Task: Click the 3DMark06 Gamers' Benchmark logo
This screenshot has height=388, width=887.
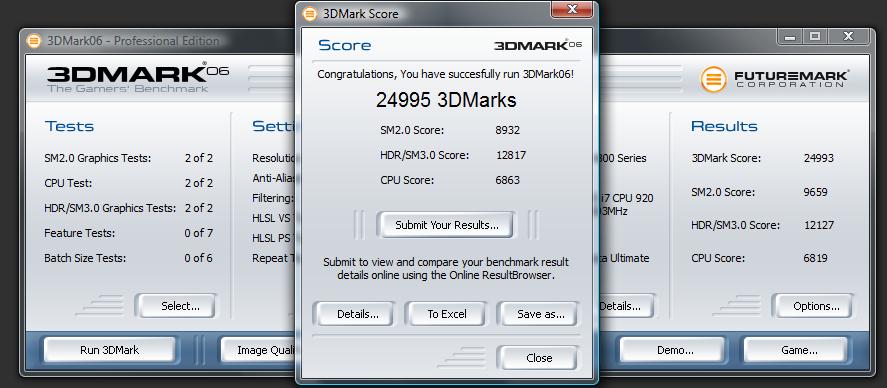Action: coord(137,78)
